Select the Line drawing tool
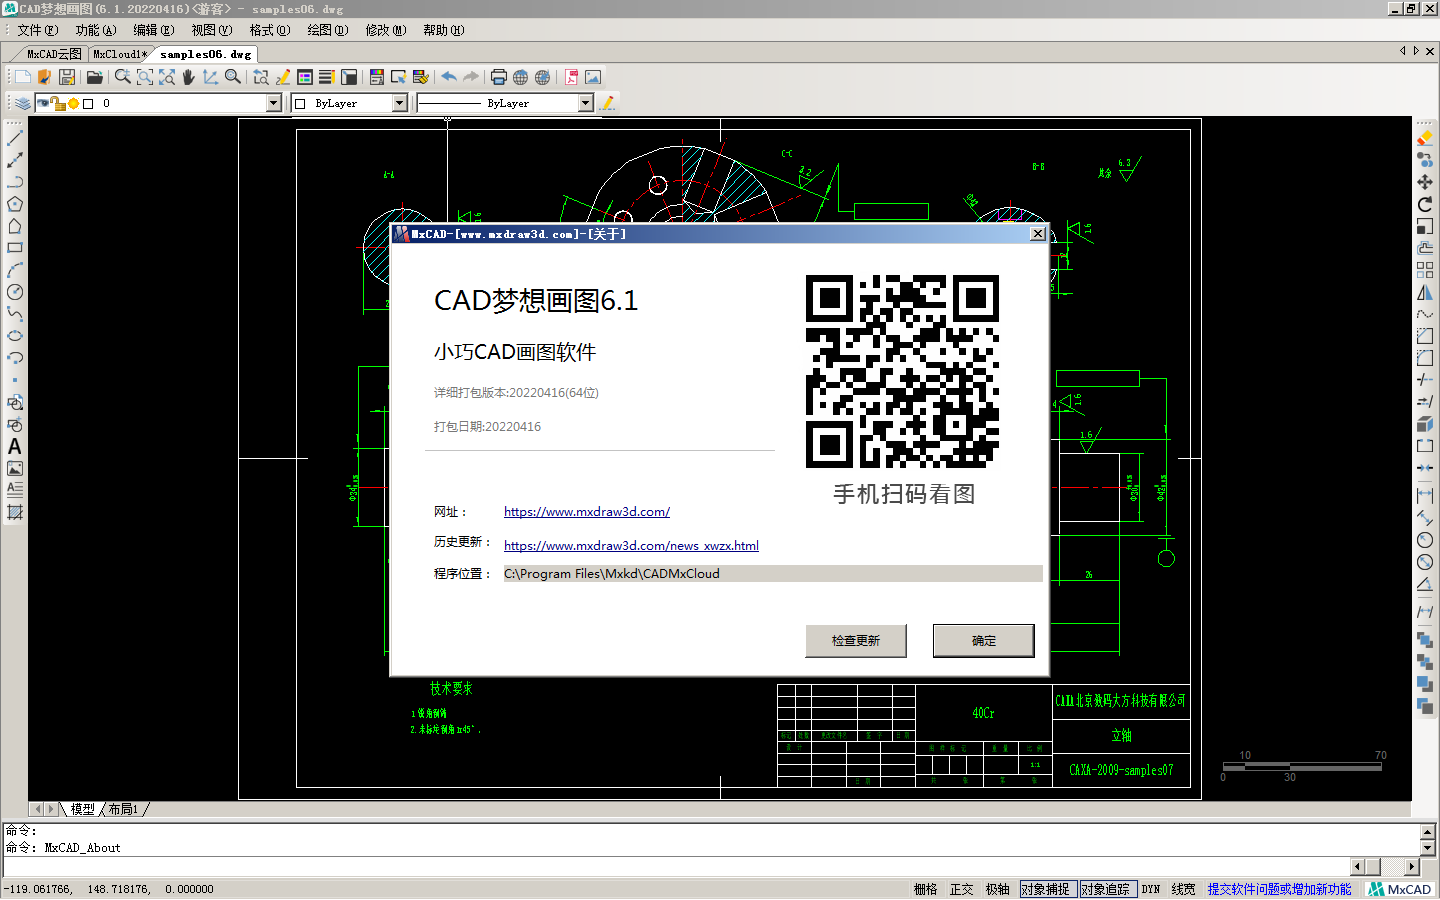Screen dimensions: 1440x900 coord(14,137)
